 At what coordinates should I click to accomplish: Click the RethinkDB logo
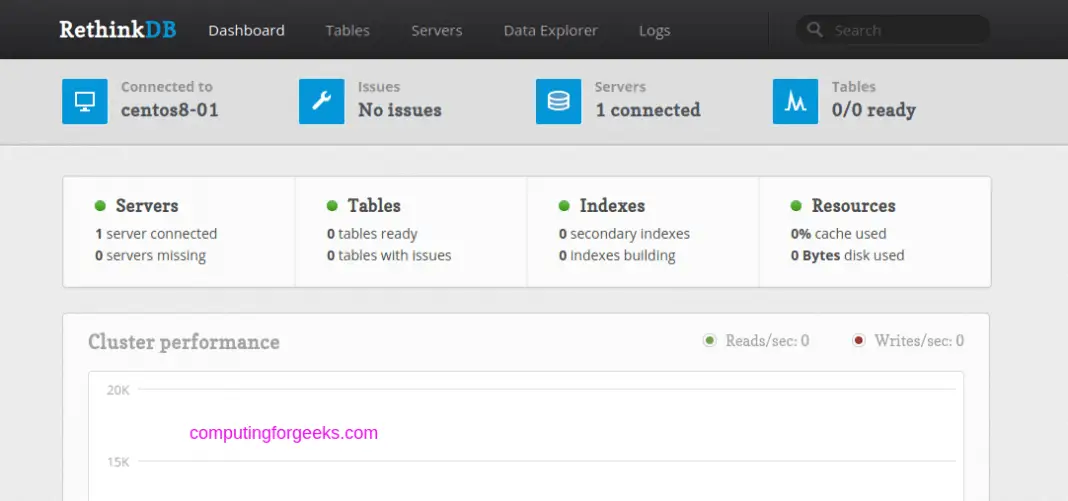coord(117,30)
